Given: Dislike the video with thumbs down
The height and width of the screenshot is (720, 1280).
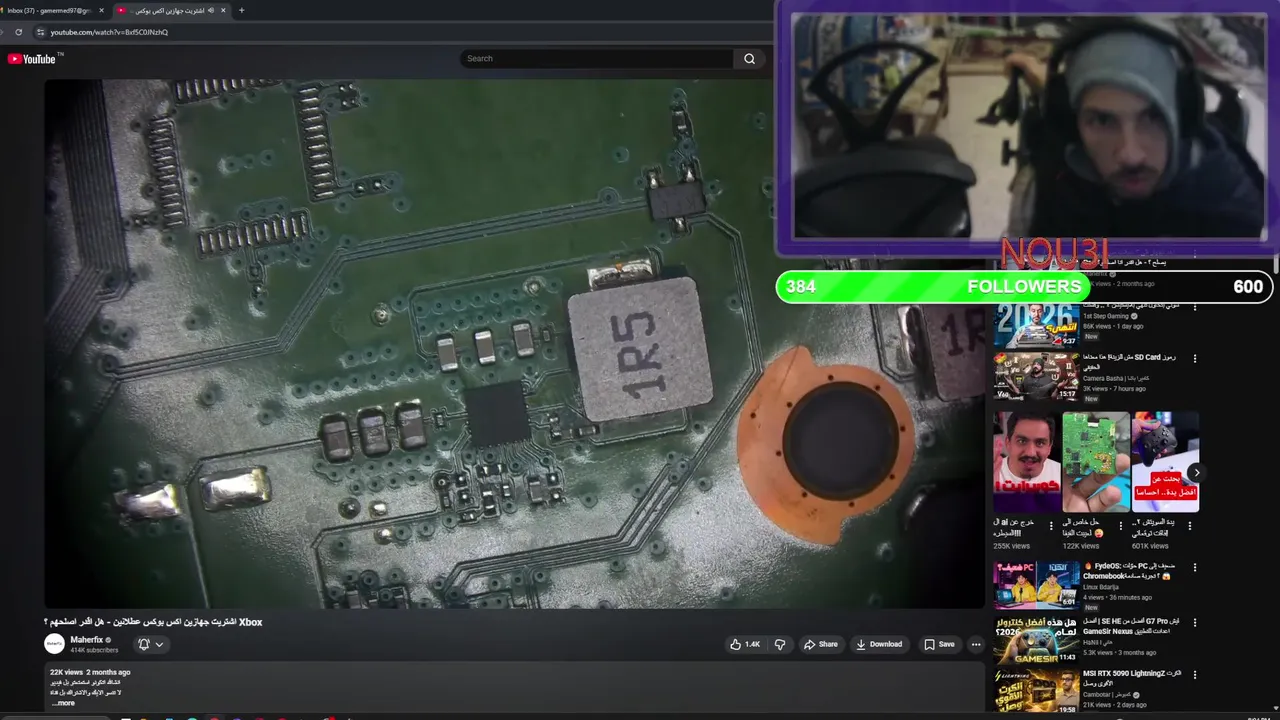Looking at the screenshot, I should click(x=780, y=644).
